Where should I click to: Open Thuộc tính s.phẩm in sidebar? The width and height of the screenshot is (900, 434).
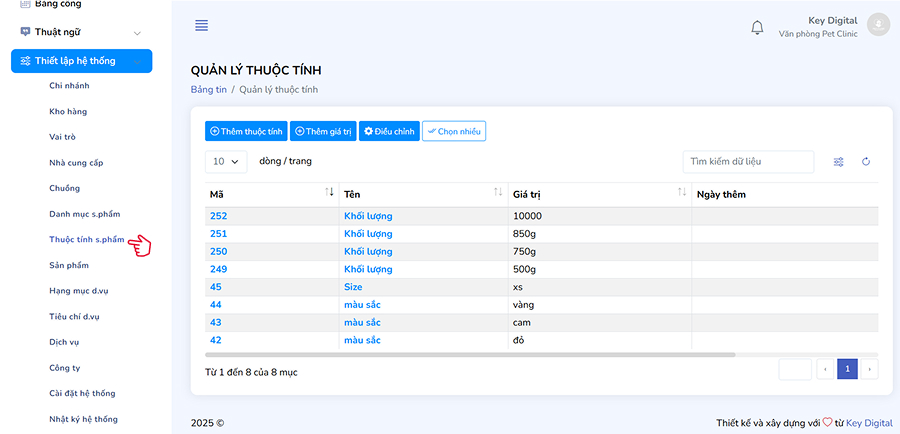pyautogui.click(x=86, y=240)
